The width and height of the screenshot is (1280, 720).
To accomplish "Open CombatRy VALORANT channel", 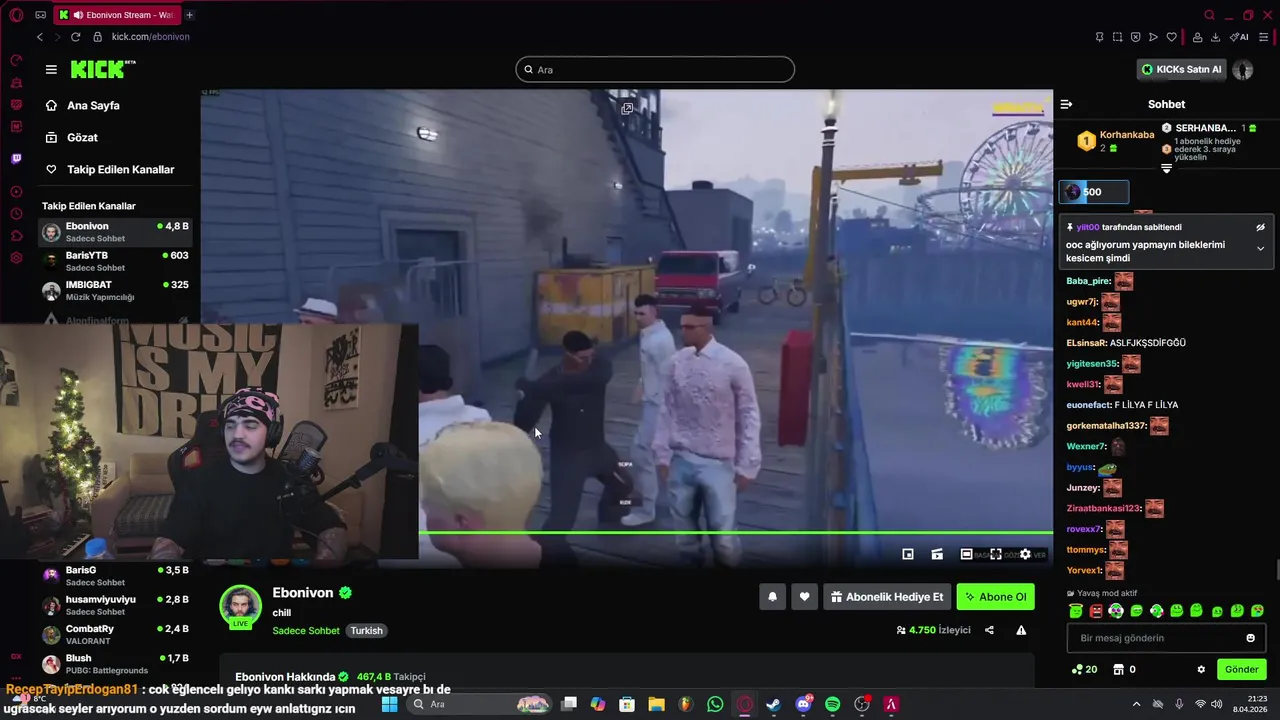I will pos(115,634).
